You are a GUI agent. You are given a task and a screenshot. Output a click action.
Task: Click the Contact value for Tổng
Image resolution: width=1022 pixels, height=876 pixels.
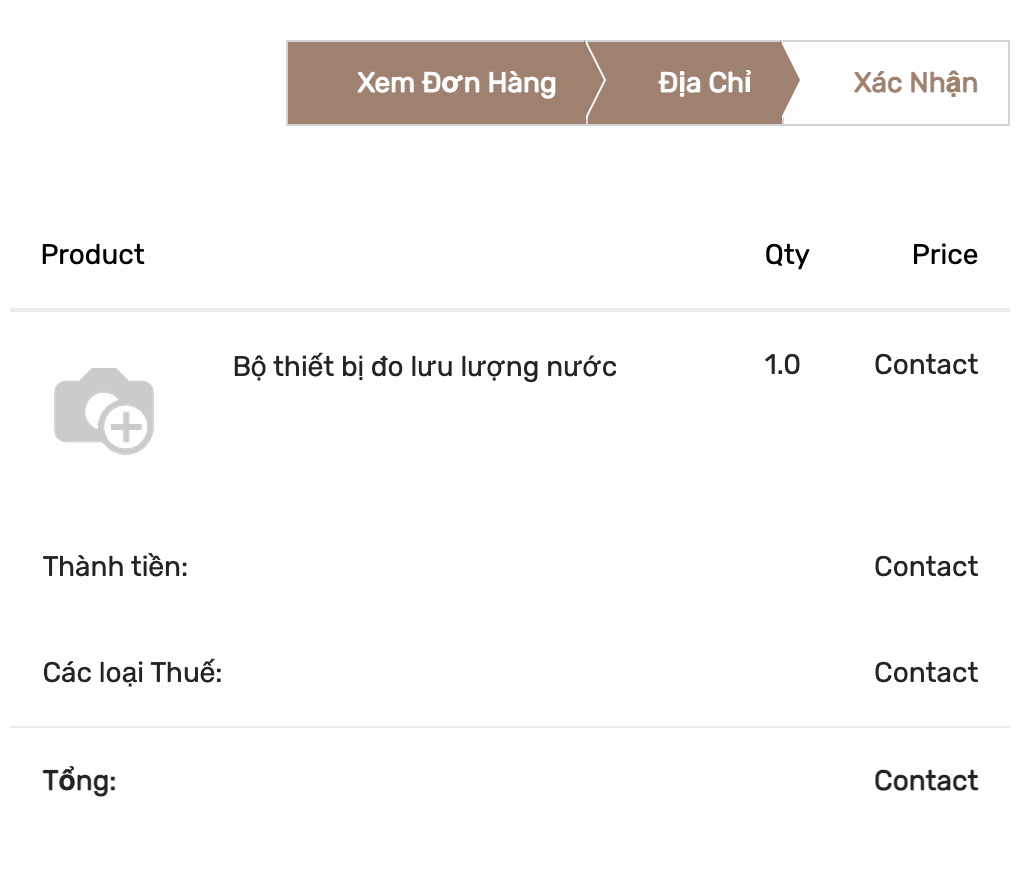click(926, 781)
